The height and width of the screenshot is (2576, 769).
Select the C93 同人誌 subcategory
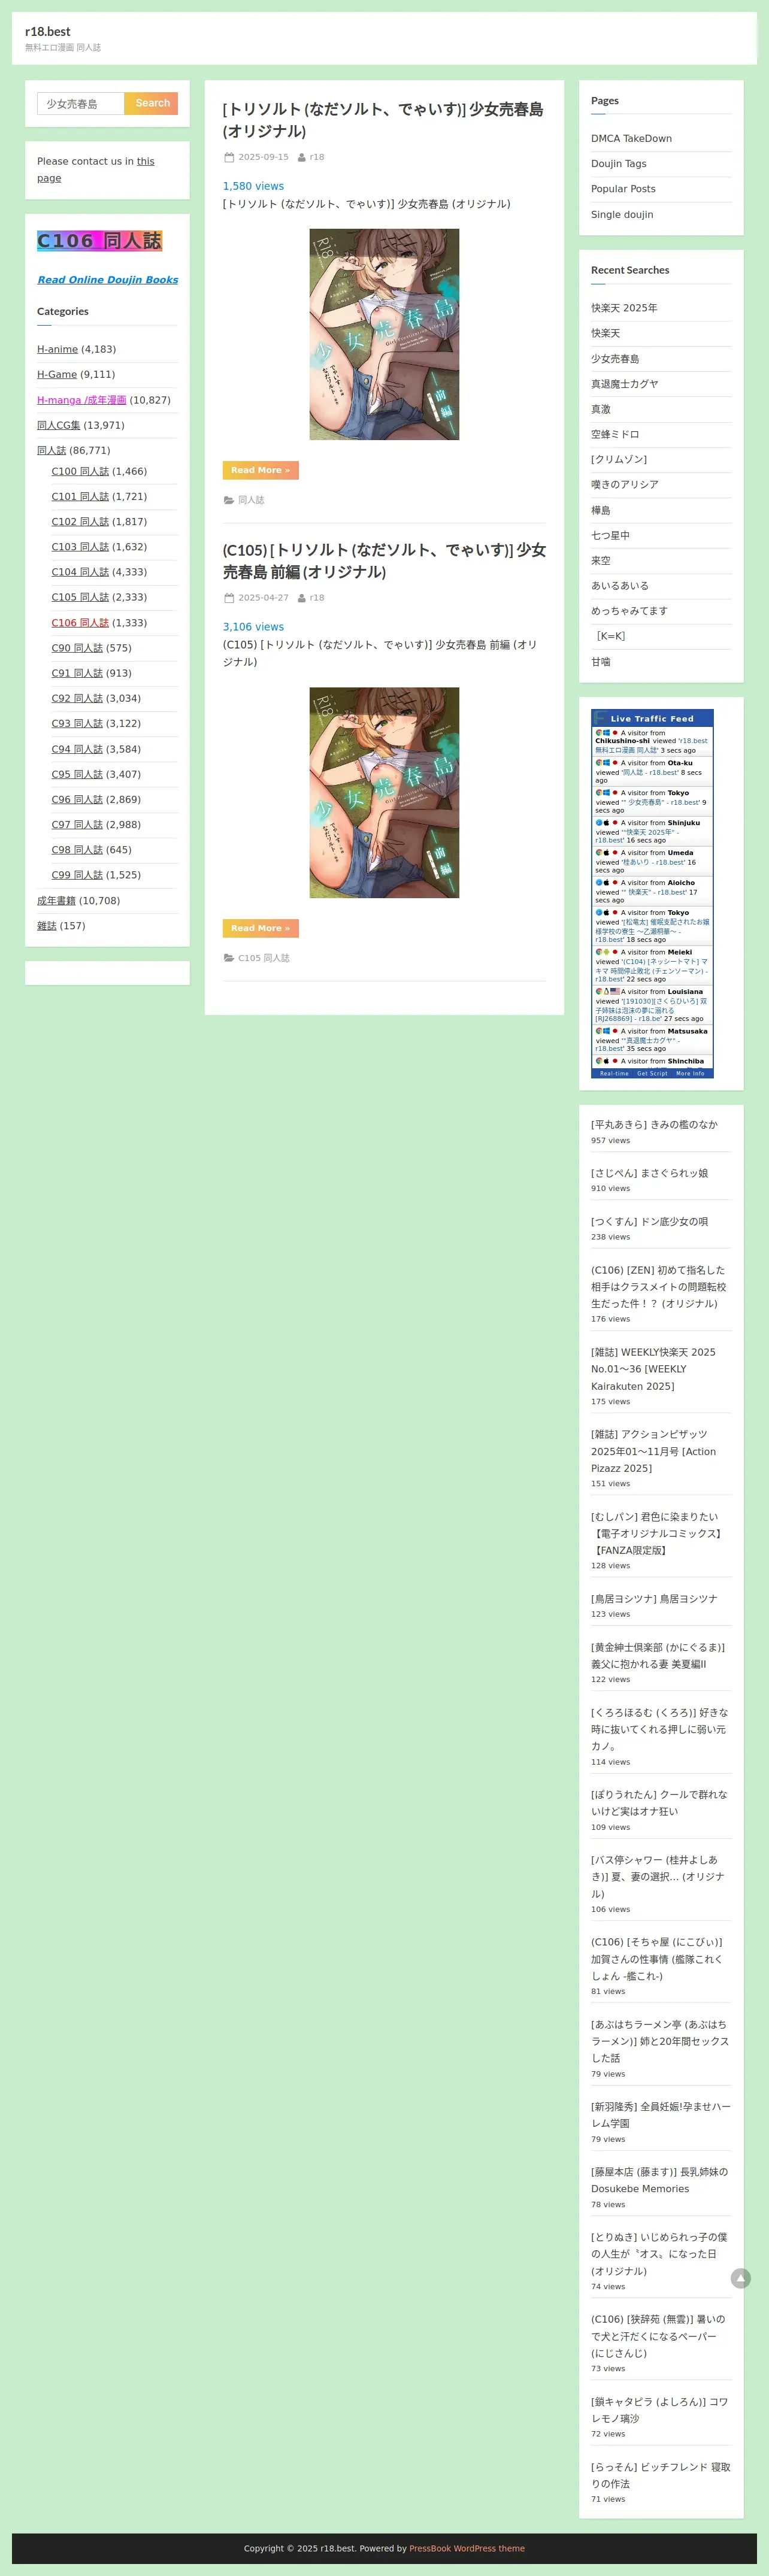[x=77, y=723]
